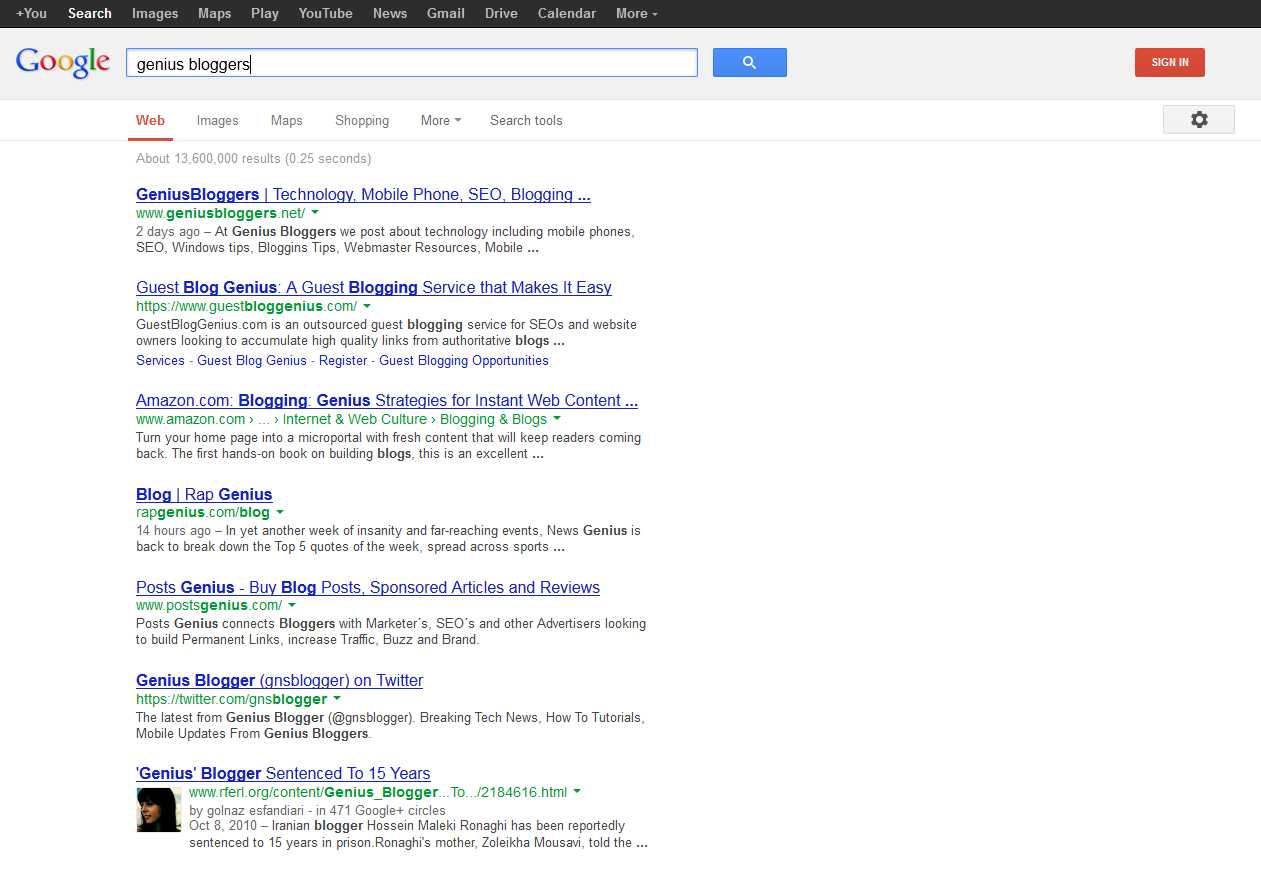Open Drive from the top bar
This screenshot has height=873, width=1261.
(501, 13)
